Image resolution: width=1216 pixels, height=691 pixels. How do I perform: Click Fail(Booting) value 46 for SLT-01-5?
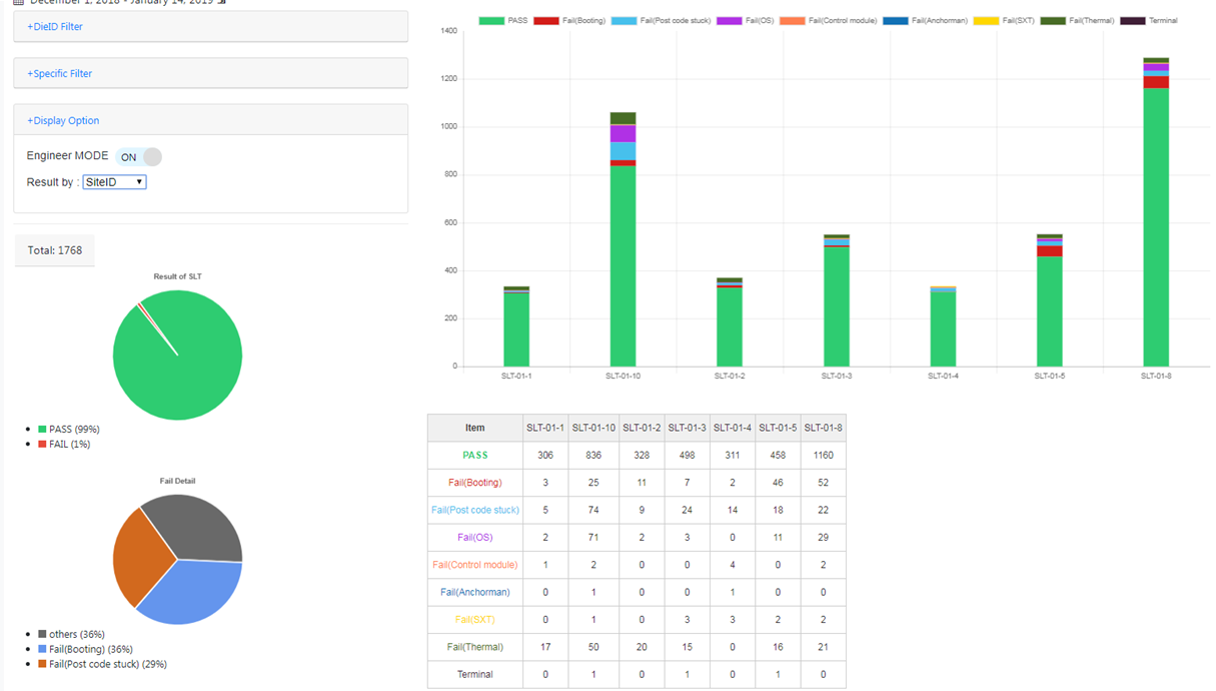click(780, 483)
